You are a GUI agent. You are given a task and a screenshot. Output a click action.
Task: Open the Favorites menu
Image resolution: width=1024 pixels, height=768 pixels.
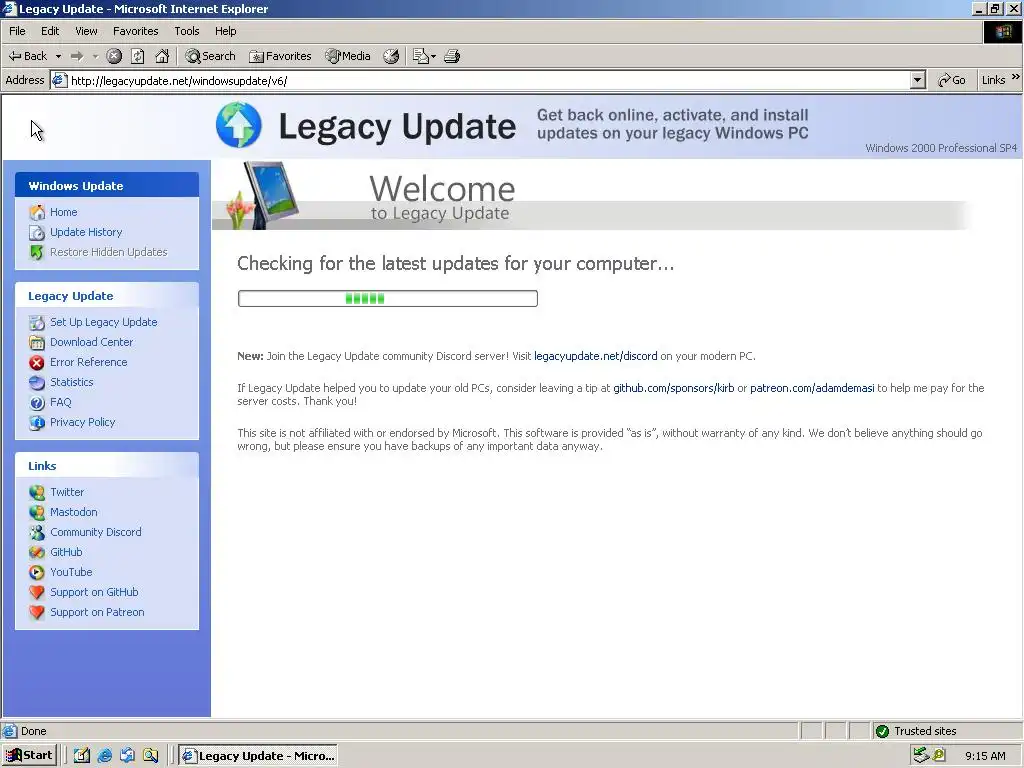pos(135,31)
